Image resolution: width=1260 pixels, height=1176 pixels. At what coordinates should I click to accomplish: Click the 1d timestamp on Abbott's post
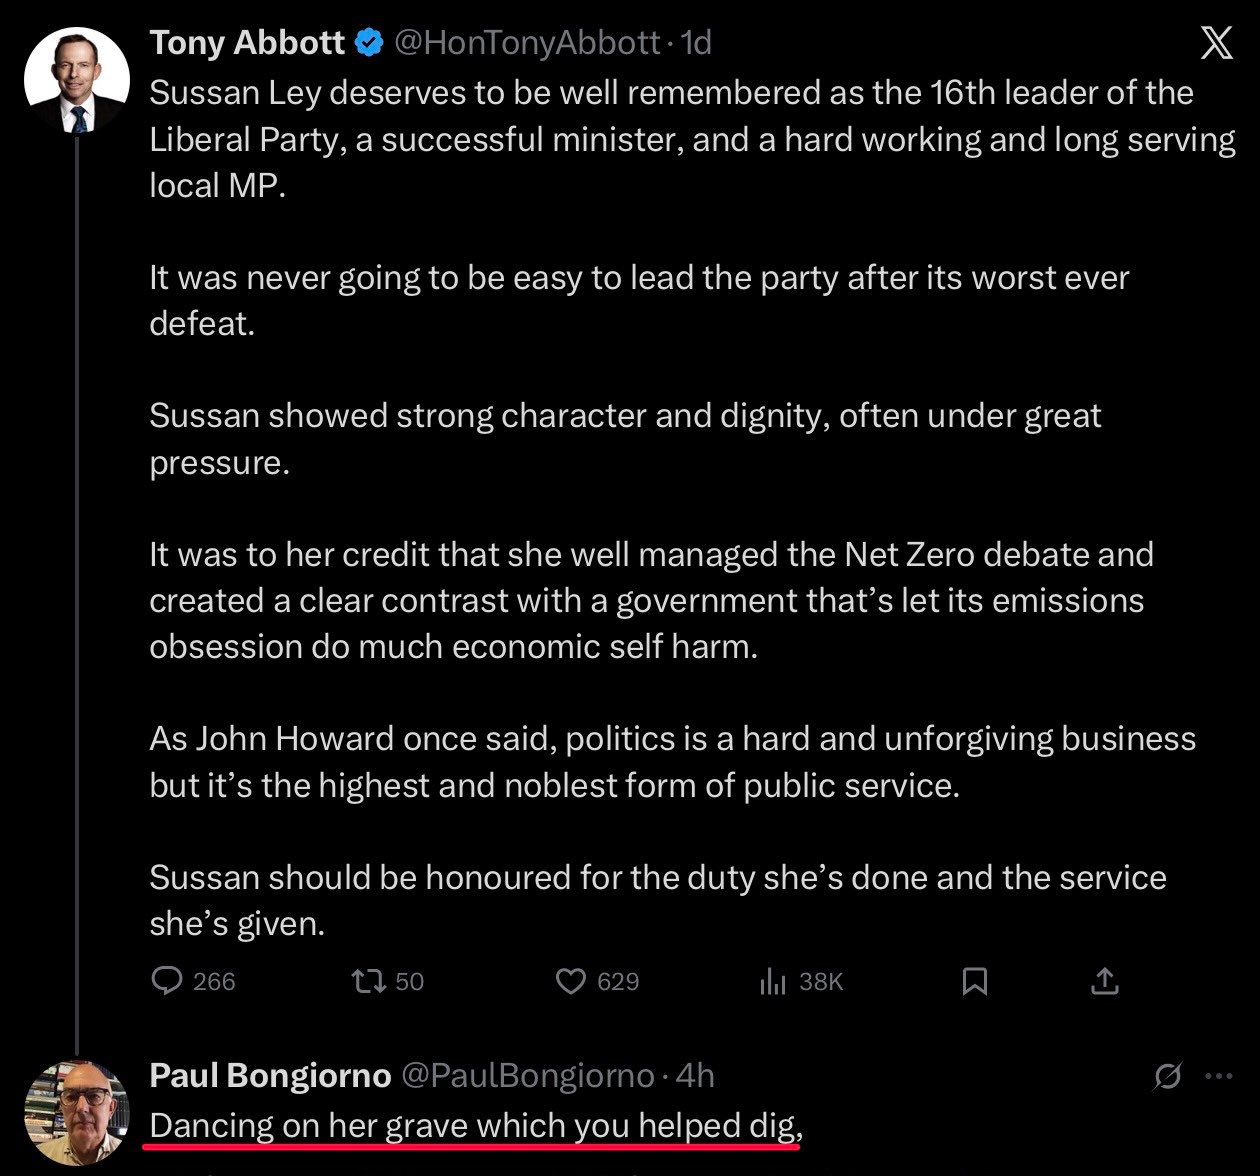[695, 43]
